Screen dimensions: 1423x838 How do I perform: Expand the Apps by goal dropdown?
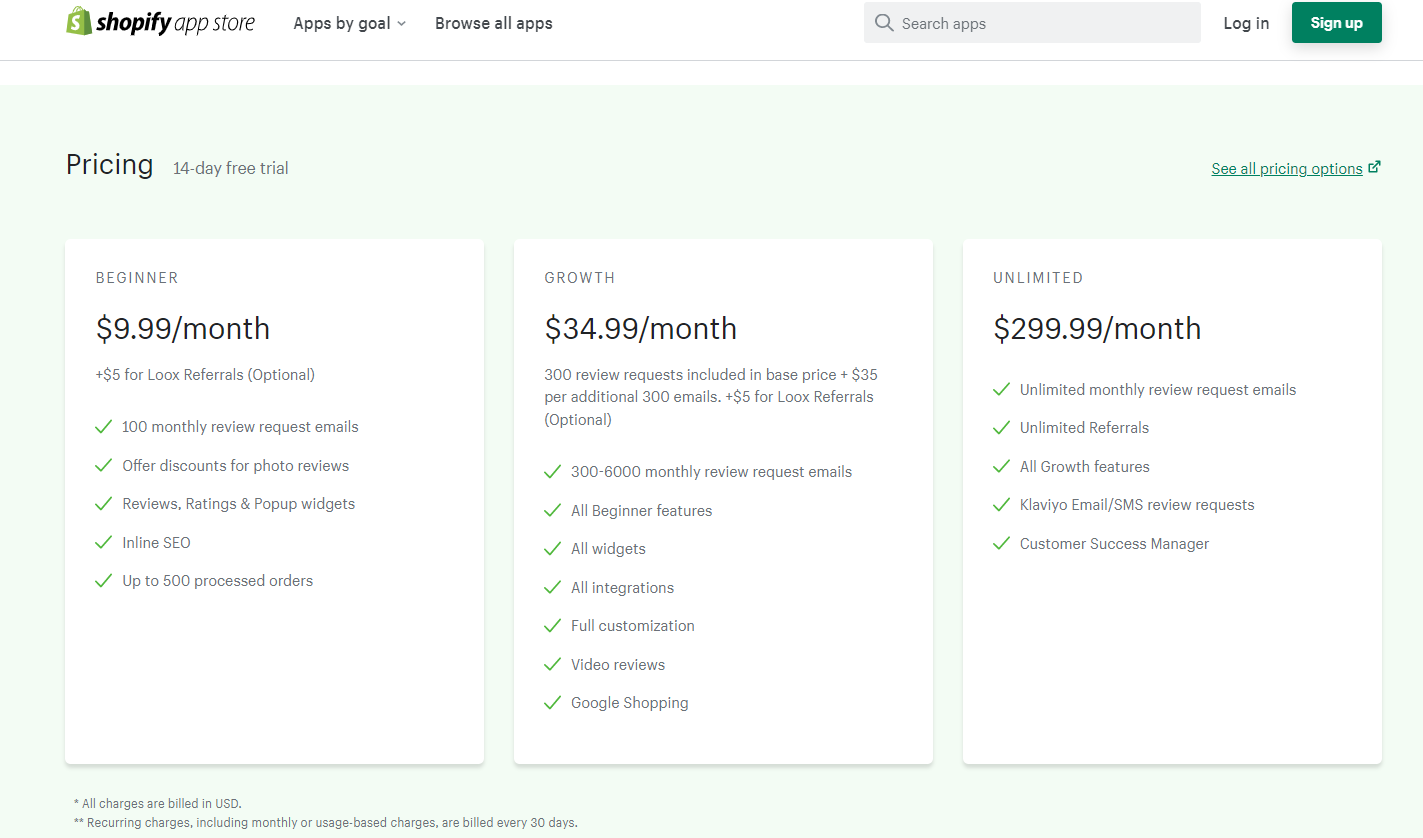pyautogui.click(x=342, y=23)
